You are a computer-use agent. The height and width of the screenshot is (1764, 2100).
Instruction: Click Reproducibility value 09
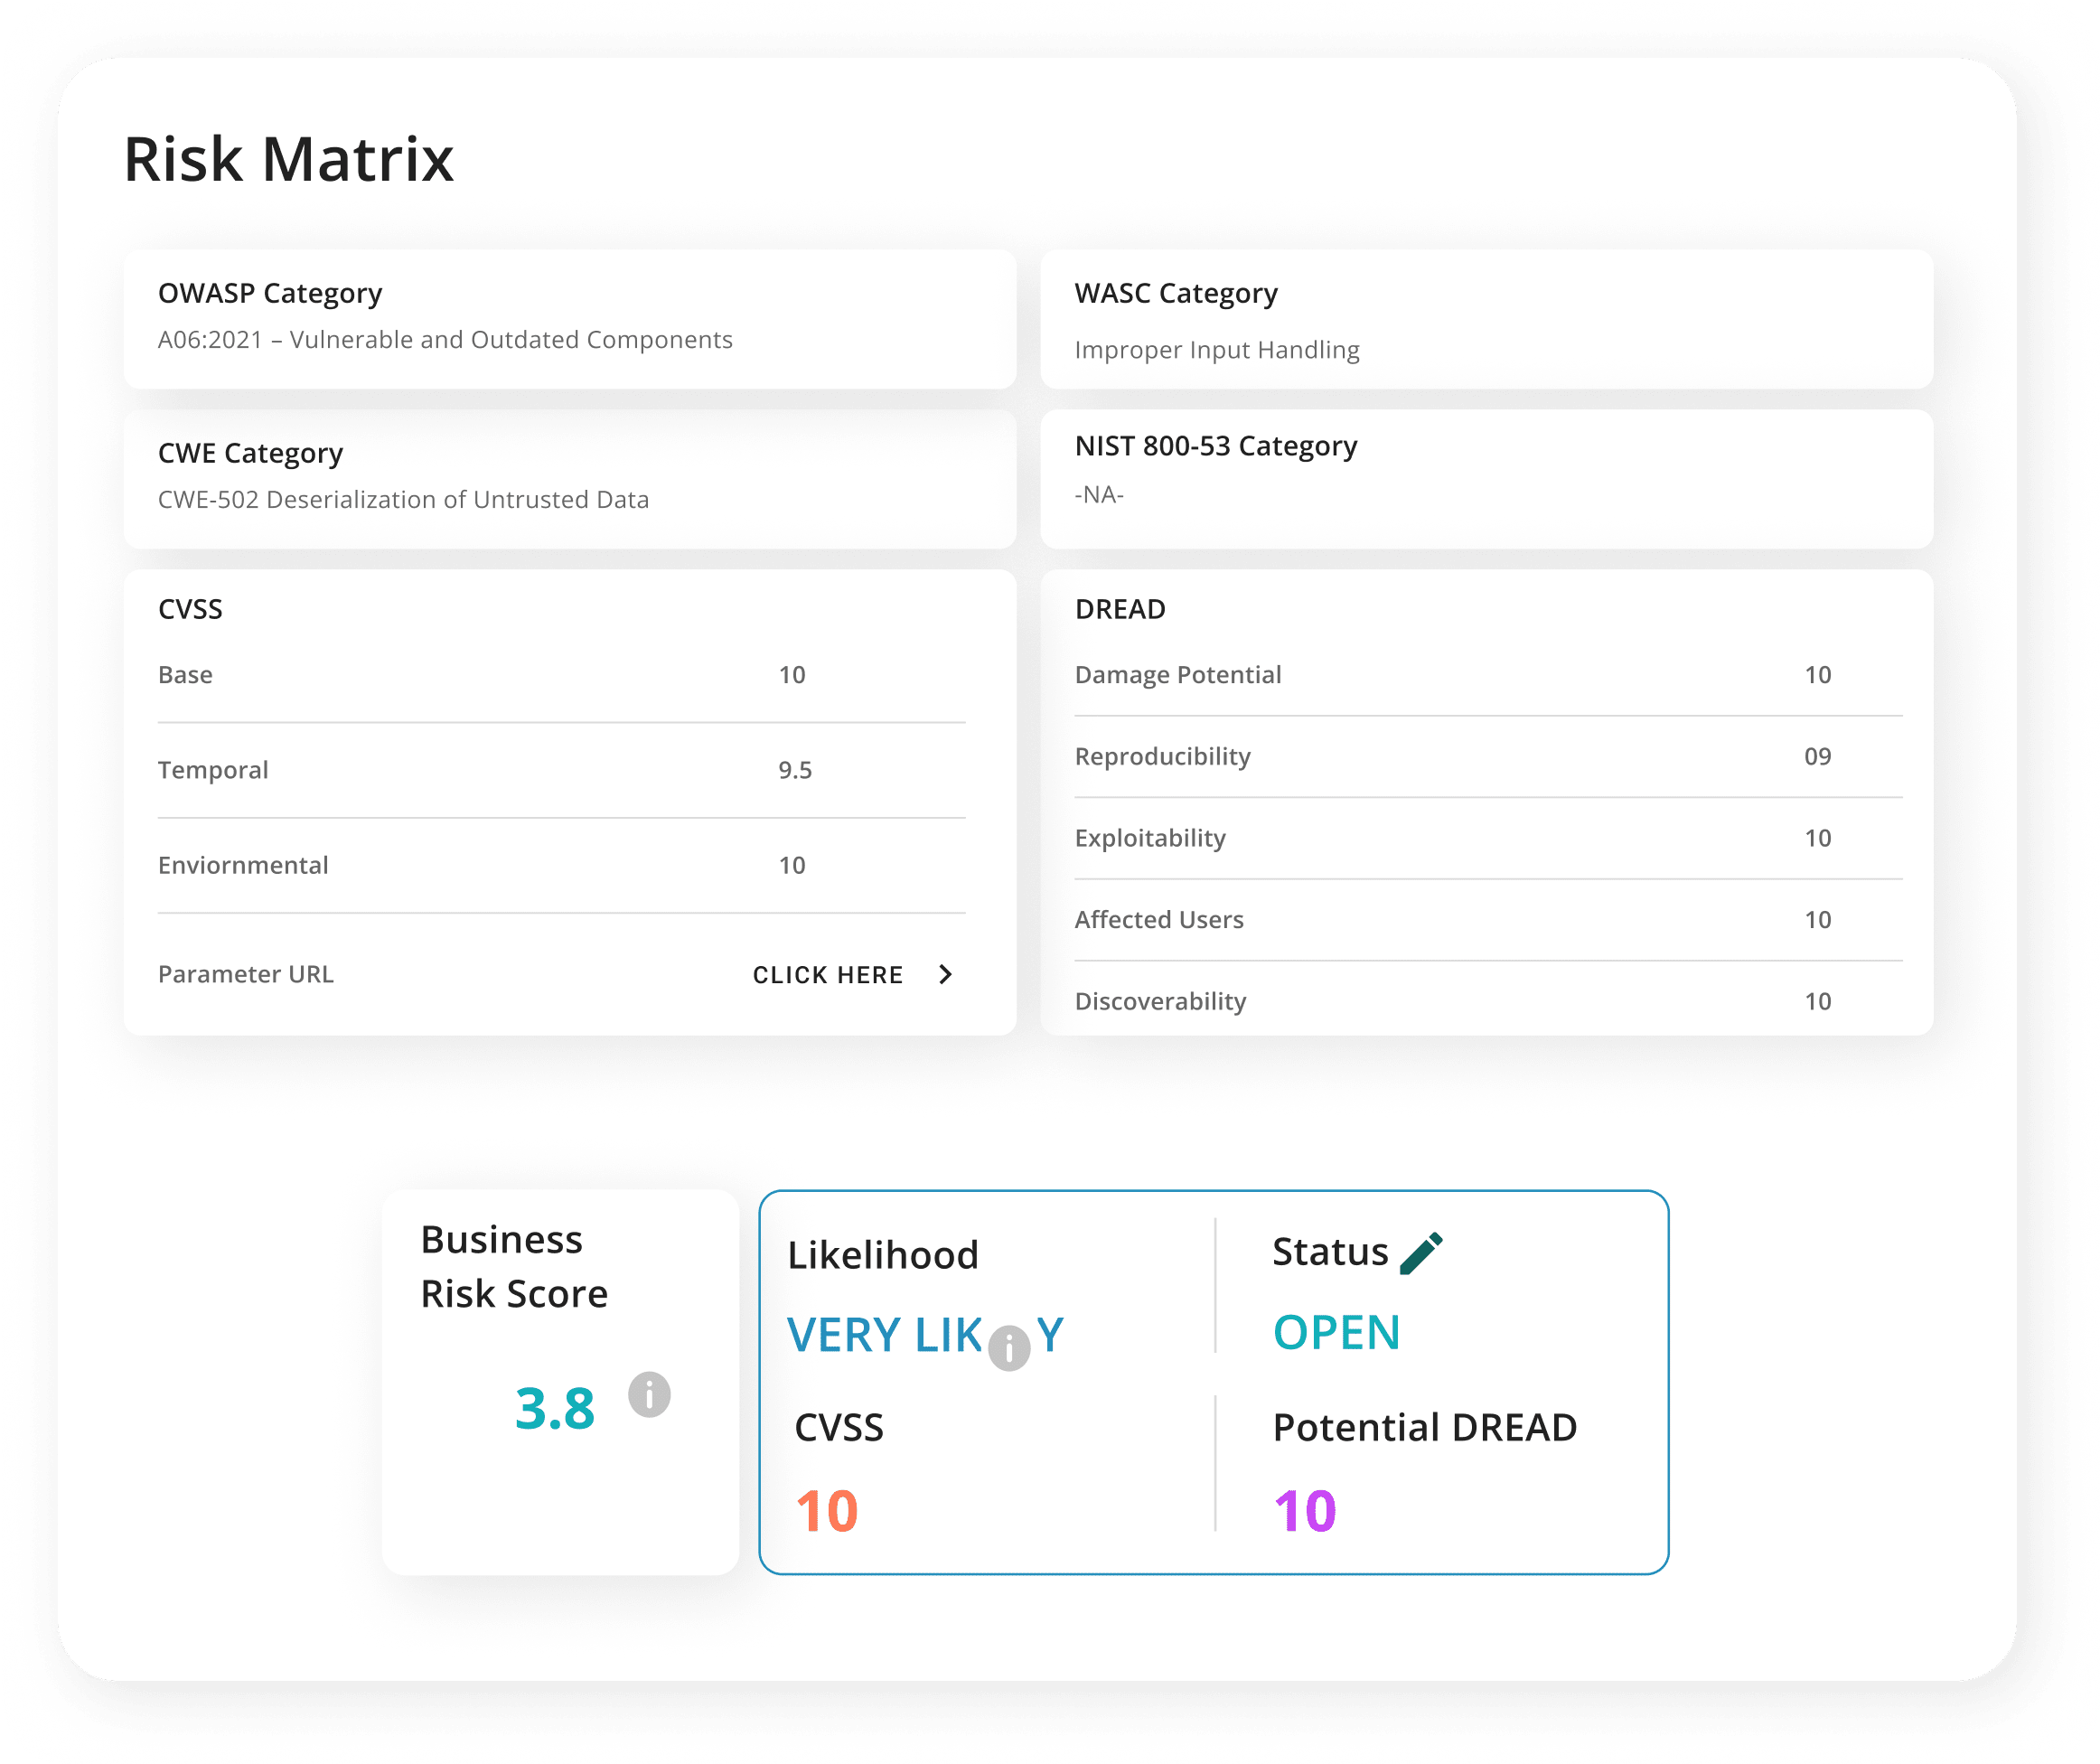click(x=1818, y=757)
